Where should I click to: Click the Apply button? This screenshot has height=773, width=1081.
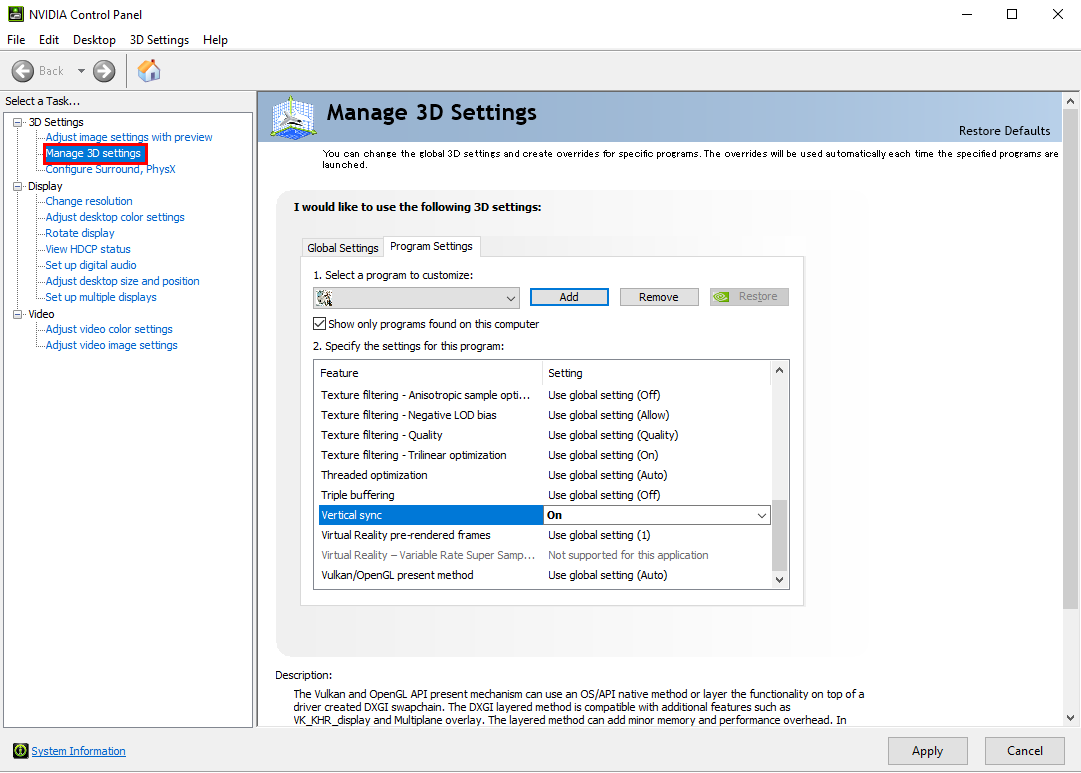coord(927,751)
